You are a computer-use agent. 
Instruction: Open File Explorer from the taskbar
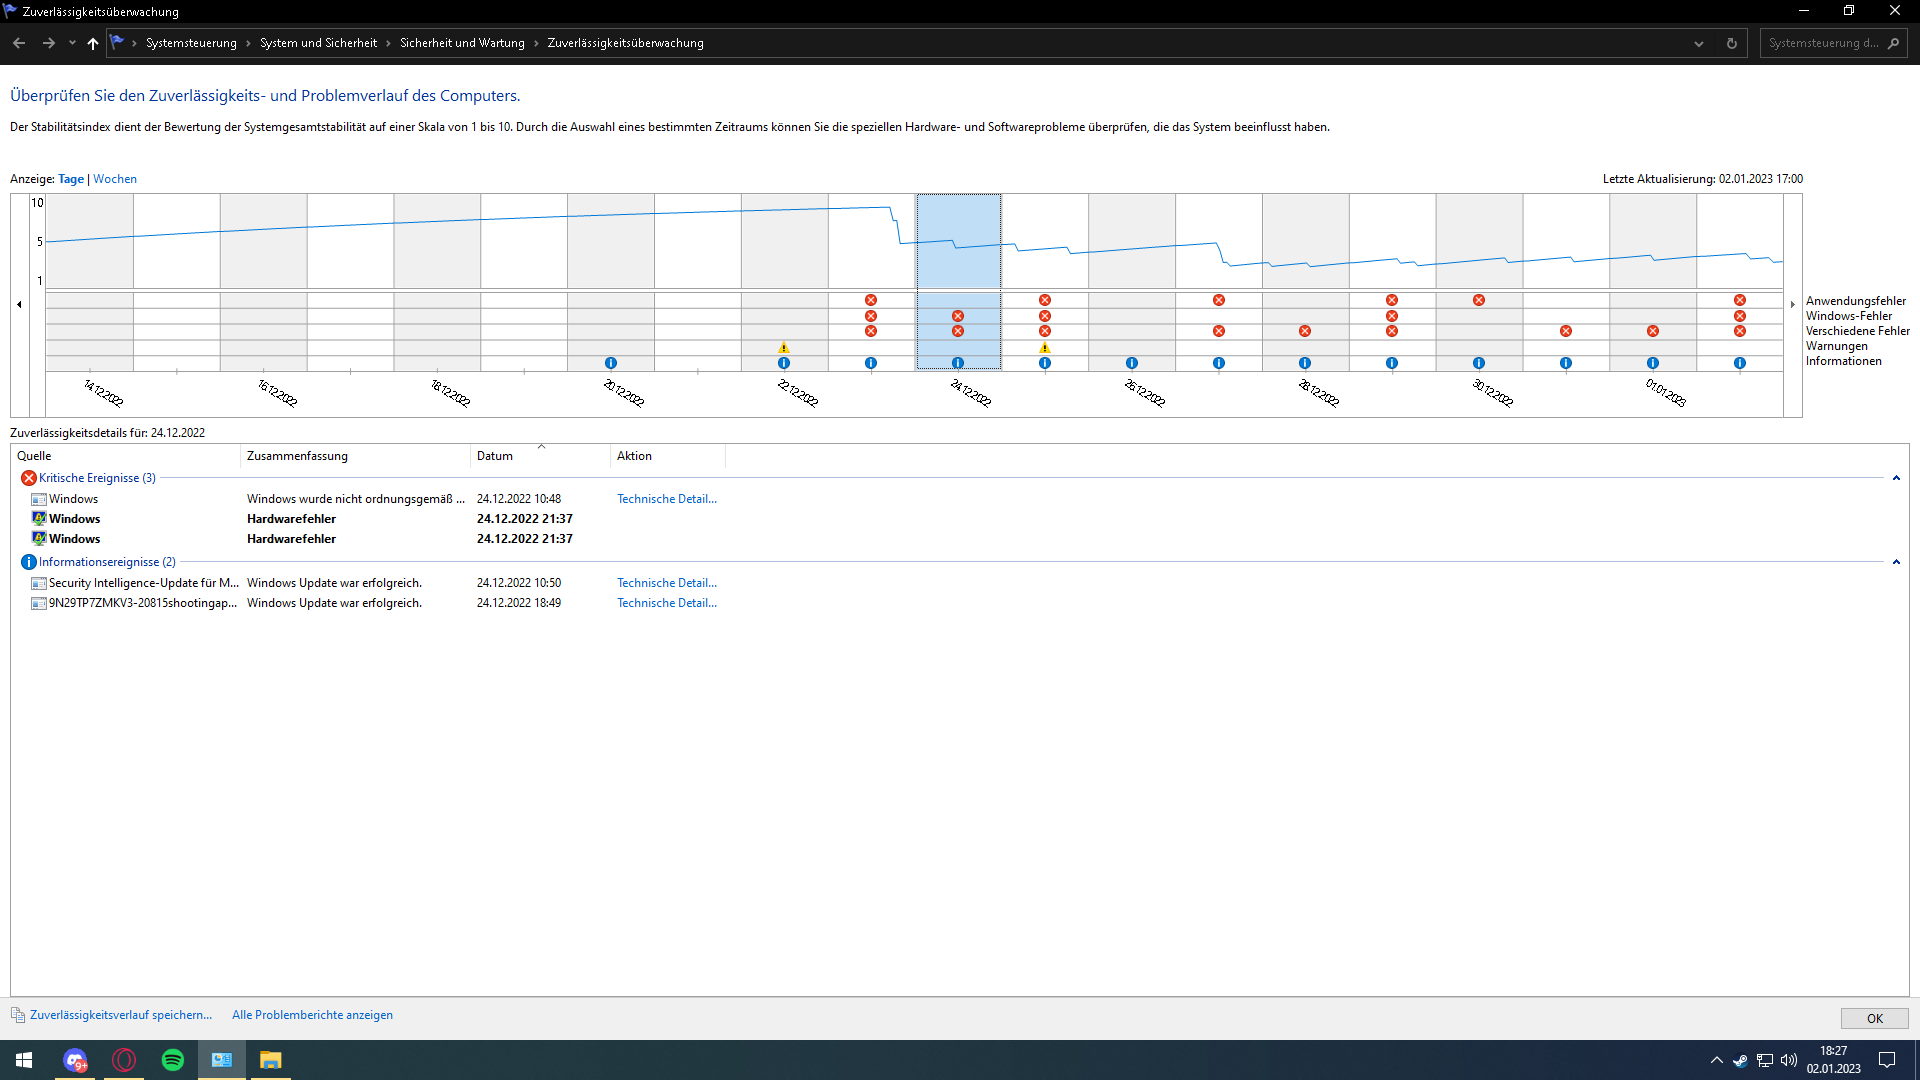click(270, 1060)
